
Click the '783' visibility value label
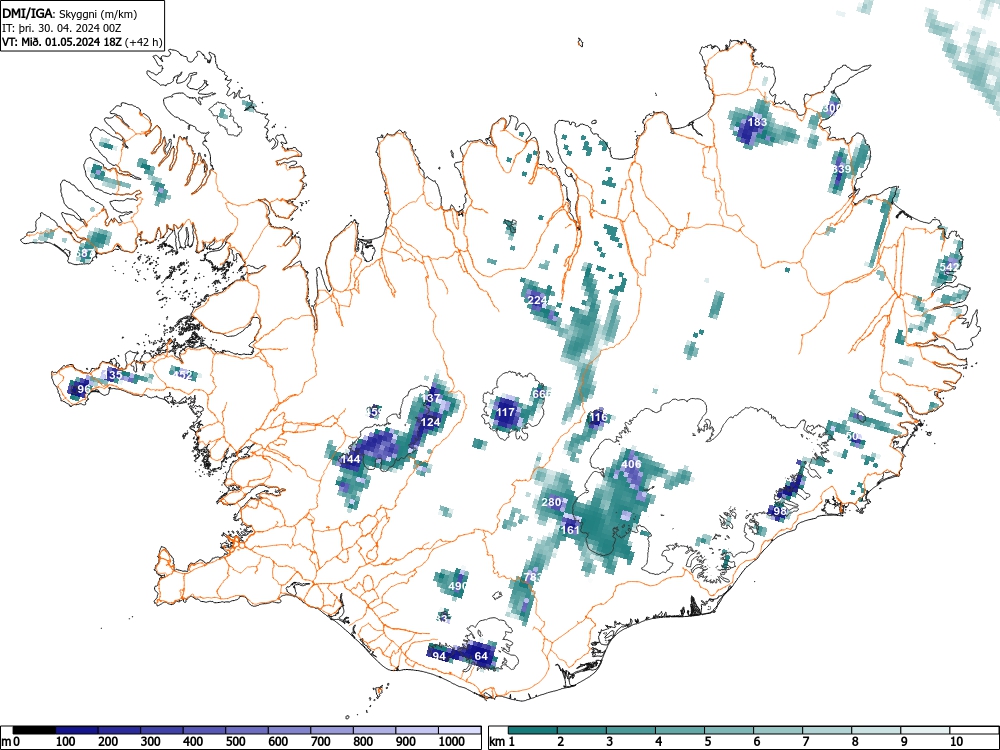click(533, 577)
